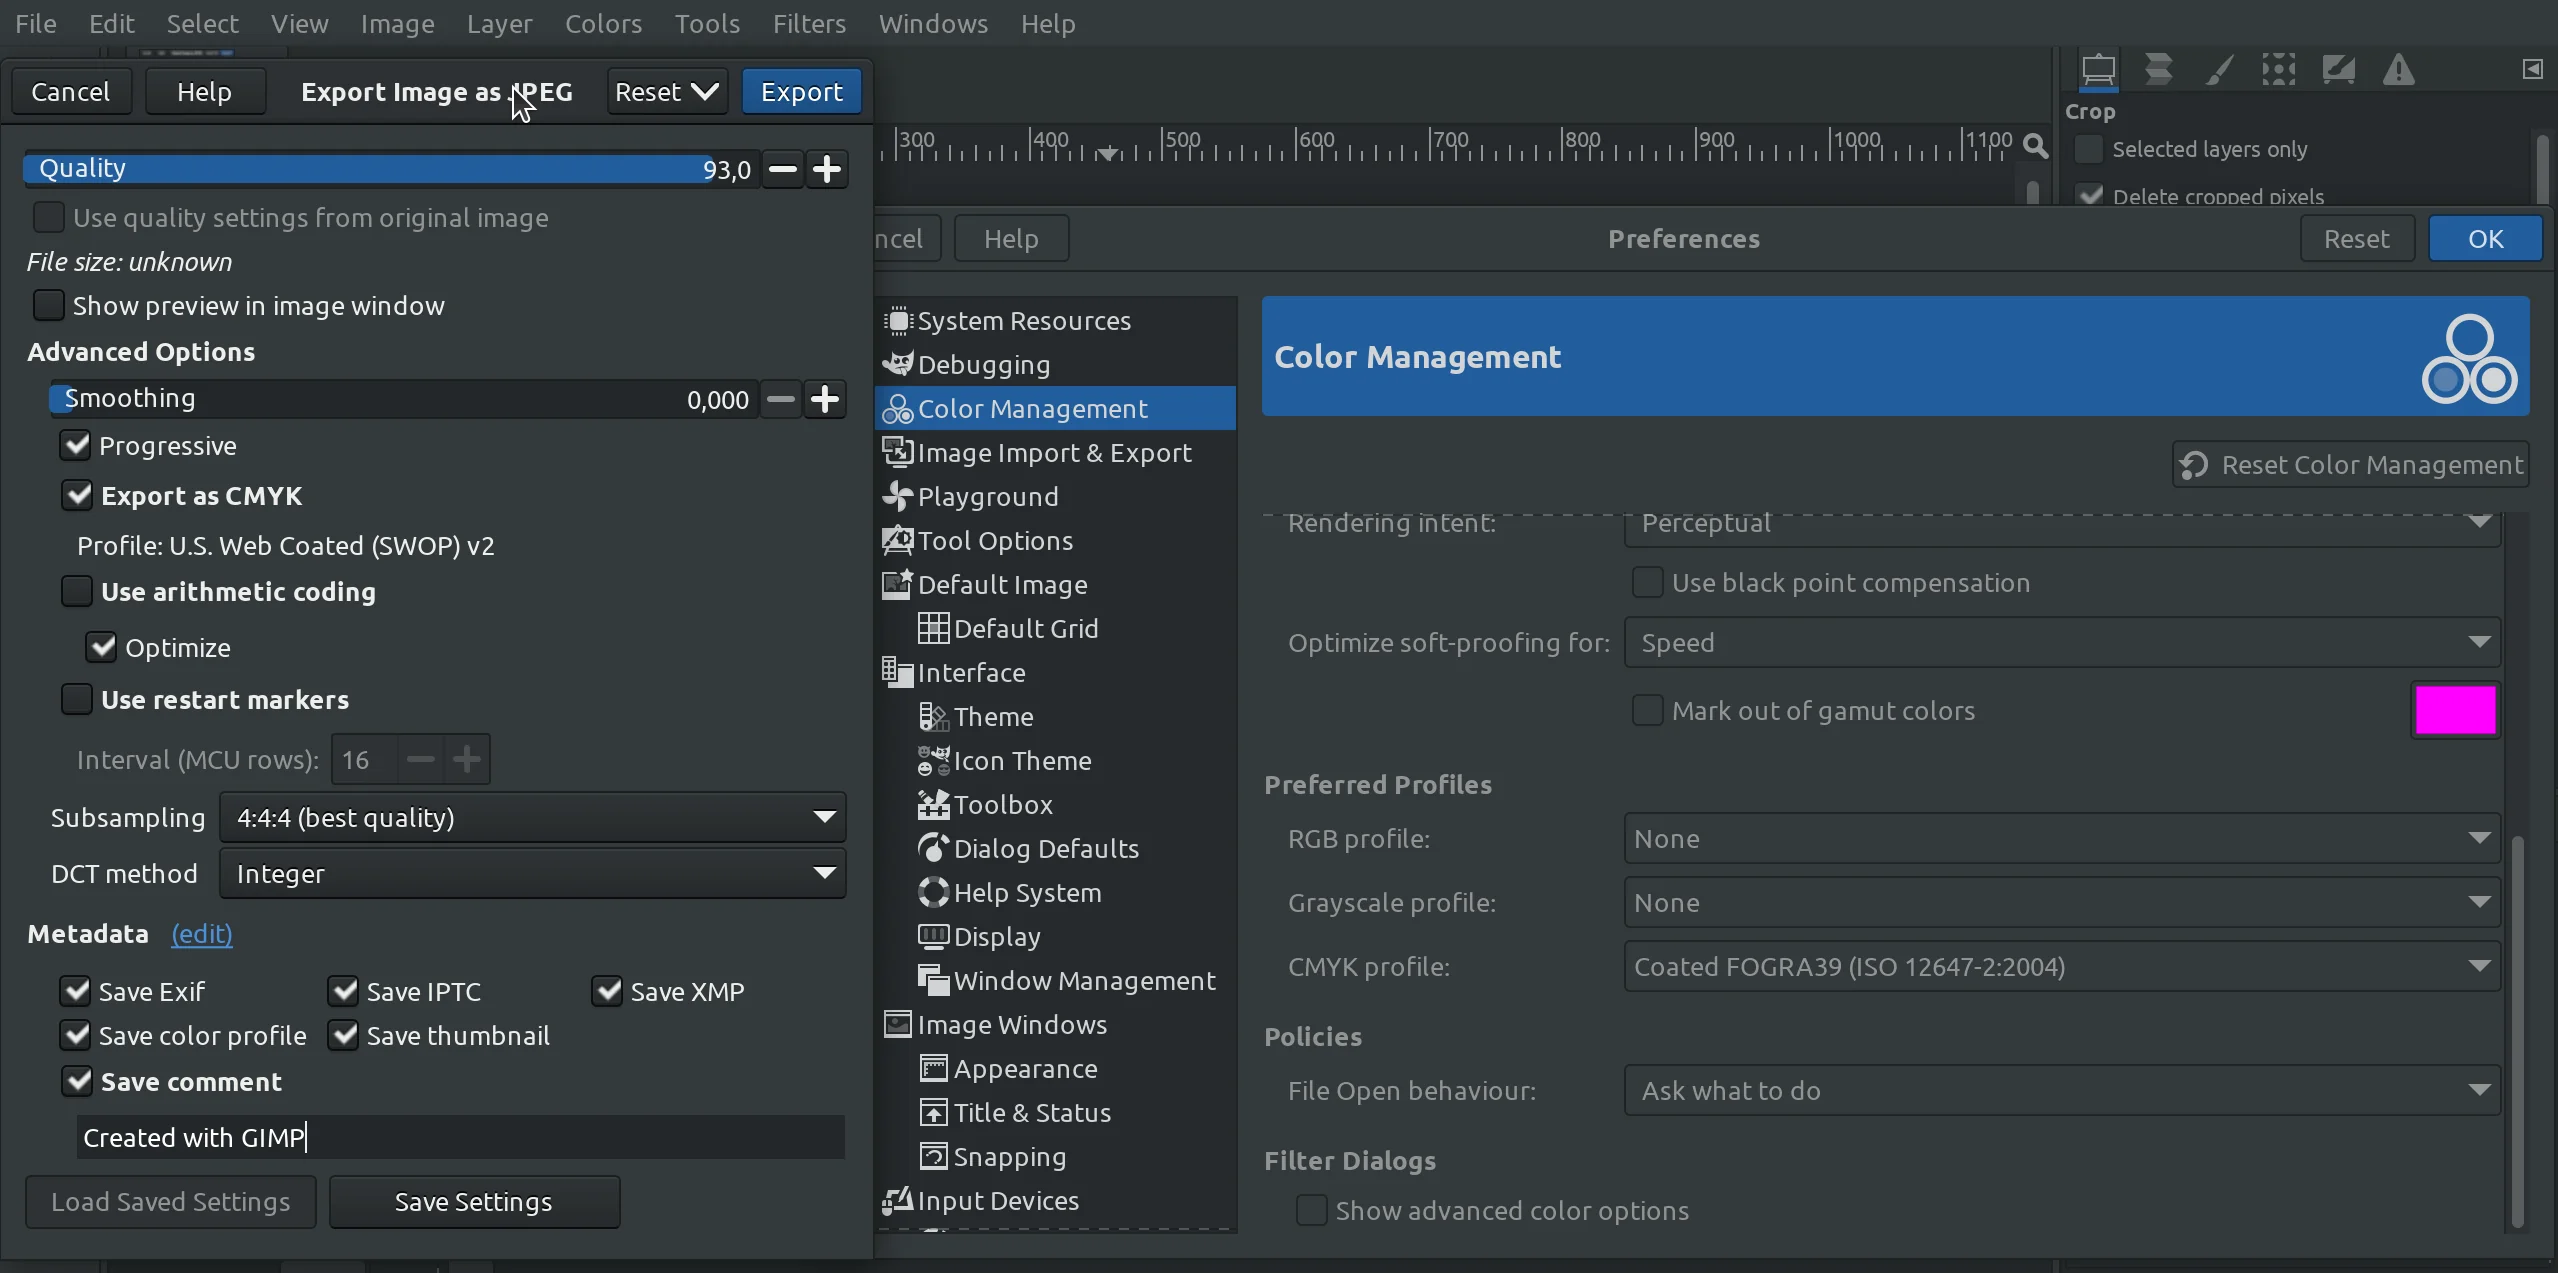
Task: Select Window Management preferences page
Action: tap(1056, 981)
